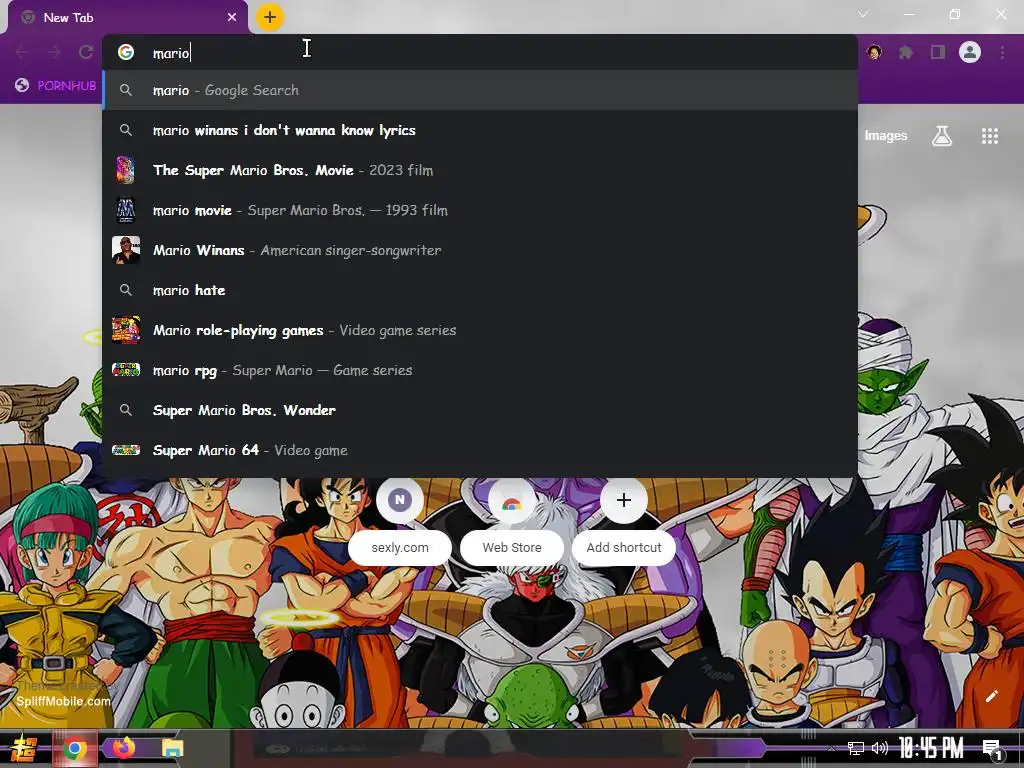
Task: Select The Super Mario Bros. Movie suggestion
Action: point(480,170)
